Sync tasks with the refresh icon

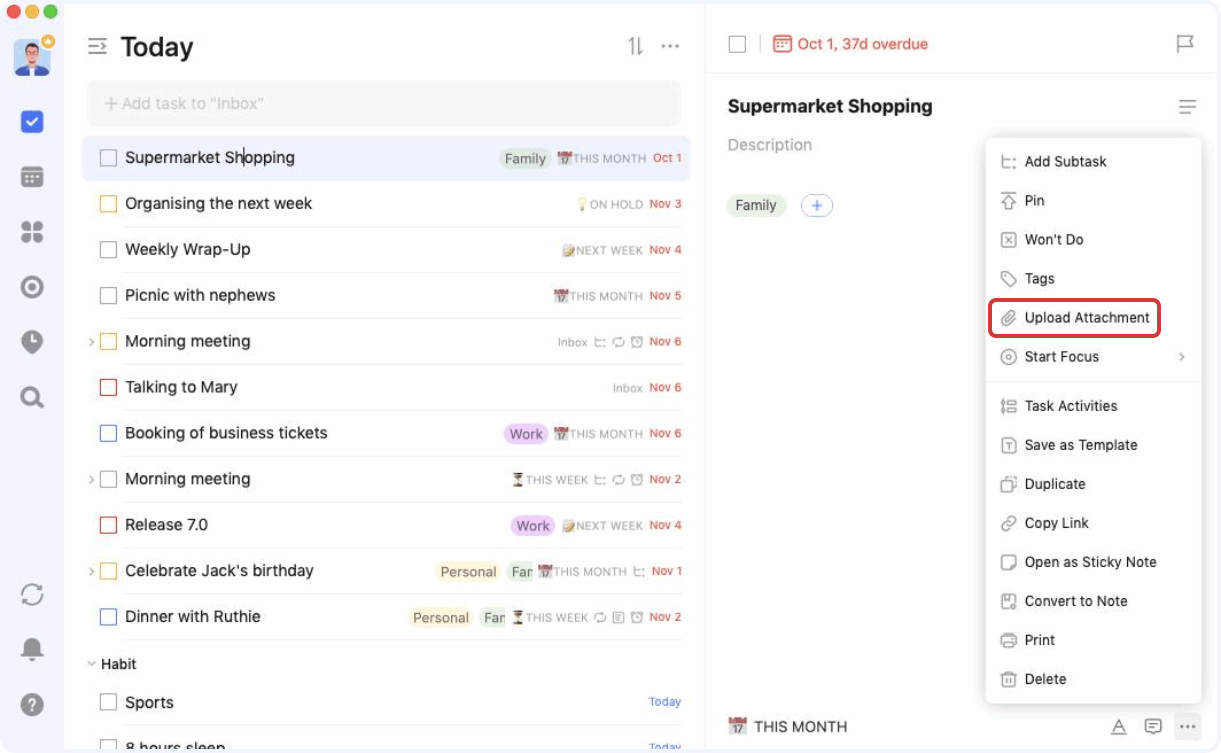tap(32, 594)
